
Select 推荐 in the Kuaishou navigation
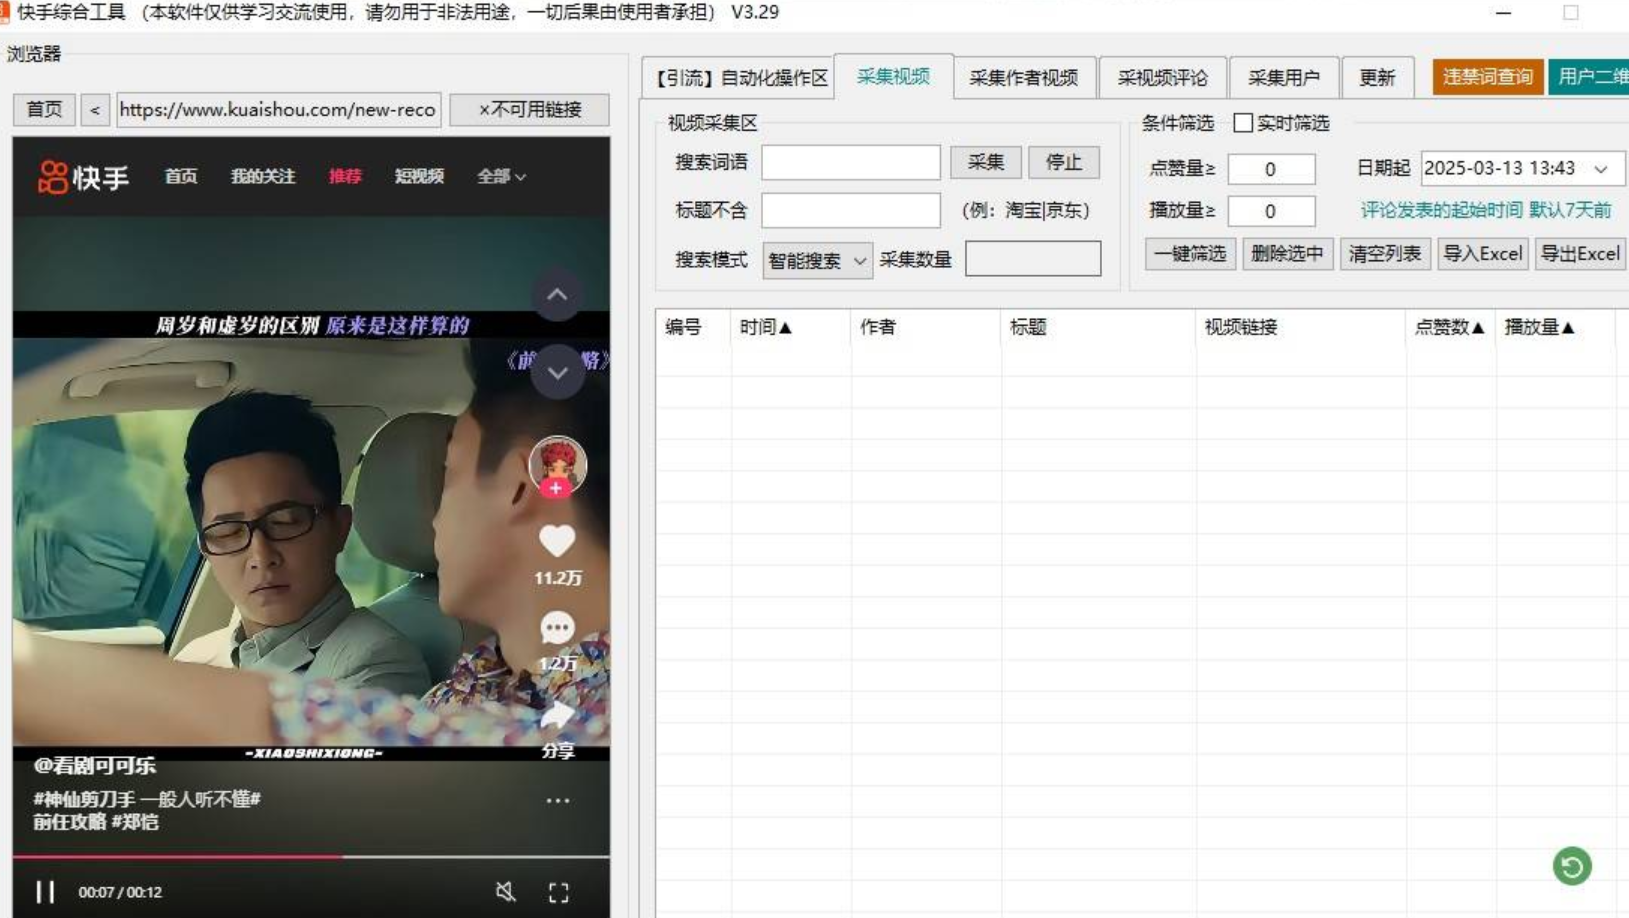click(x=344, y=177)
